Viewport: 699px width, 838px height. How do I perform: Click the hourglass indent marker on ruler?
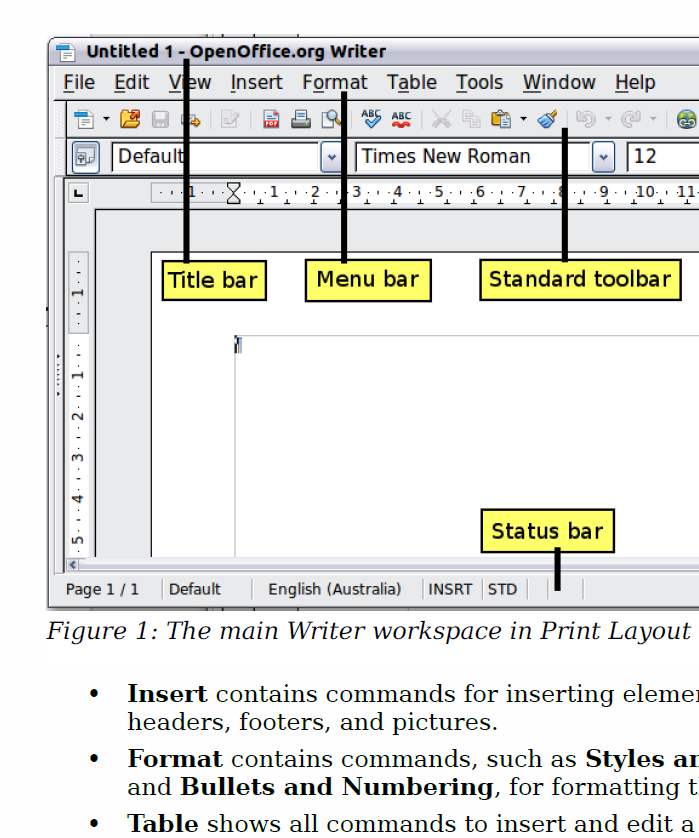pyautogui.click(x=234, y=193)
